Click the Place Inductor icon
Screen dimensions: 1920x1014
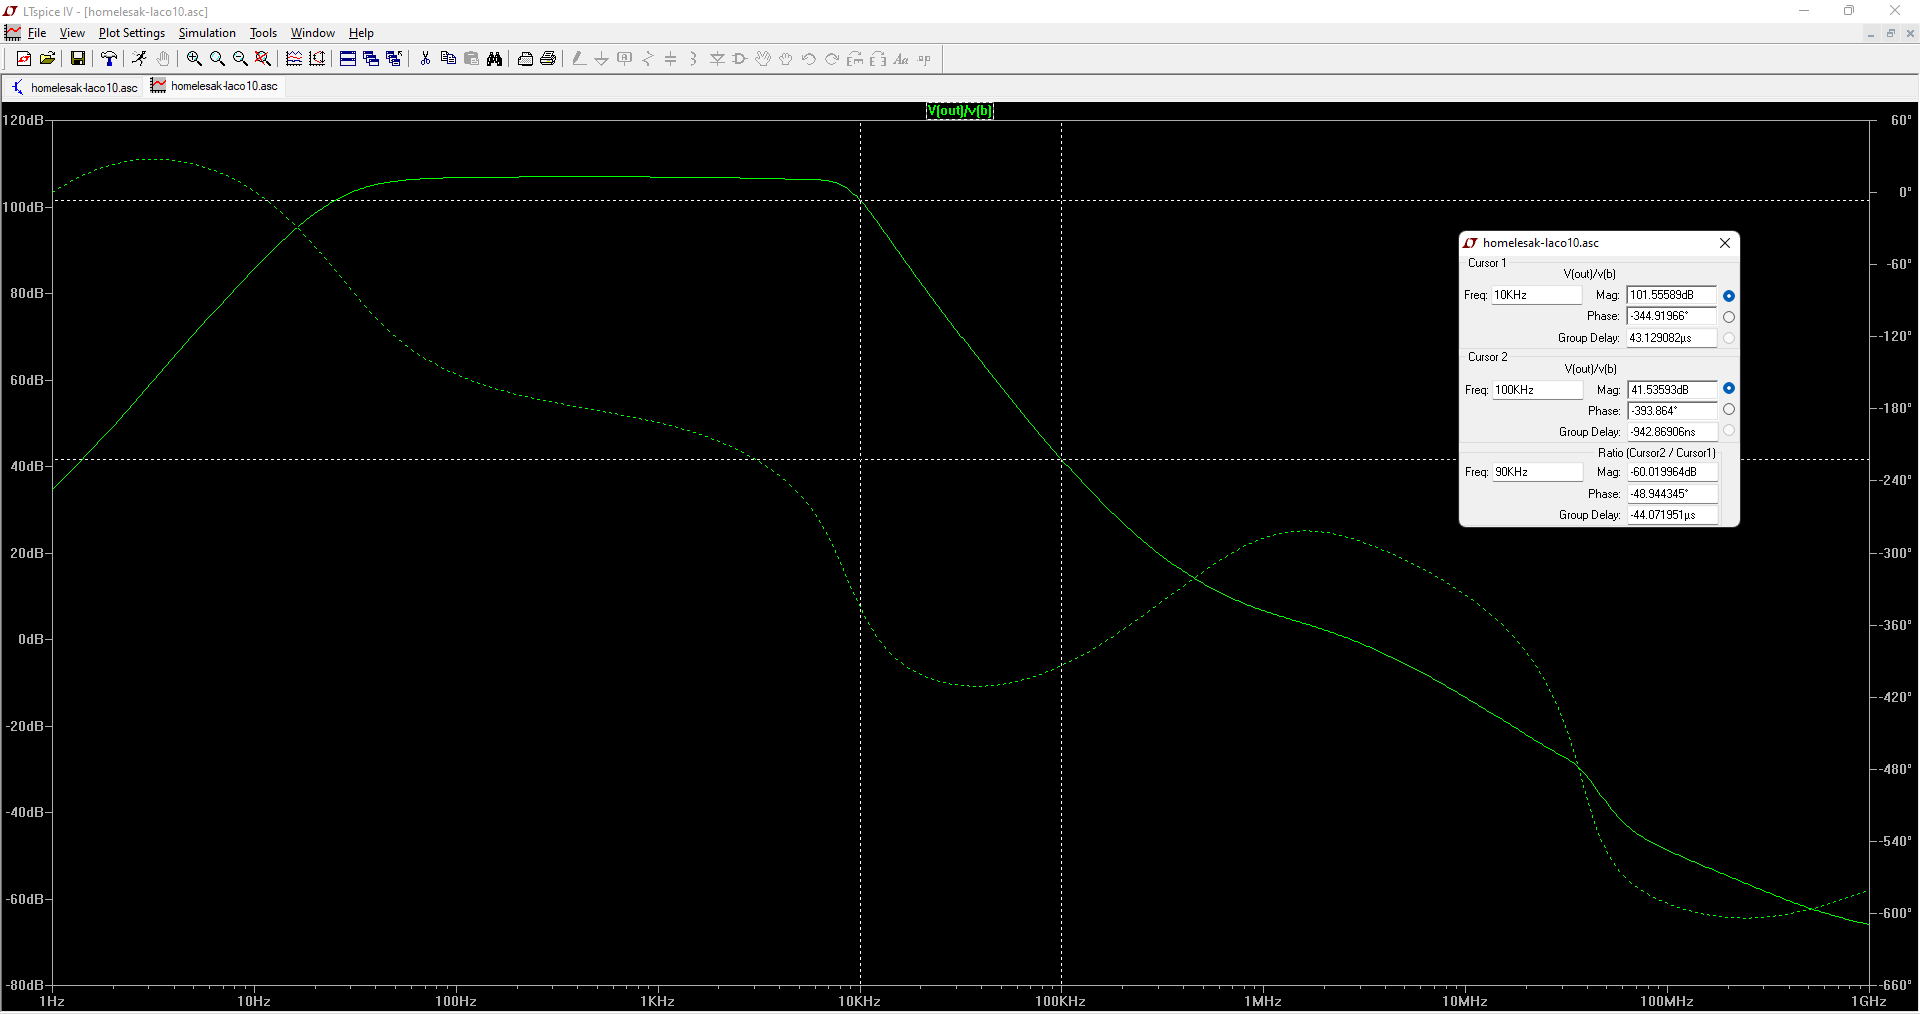(x=694, y=59)
